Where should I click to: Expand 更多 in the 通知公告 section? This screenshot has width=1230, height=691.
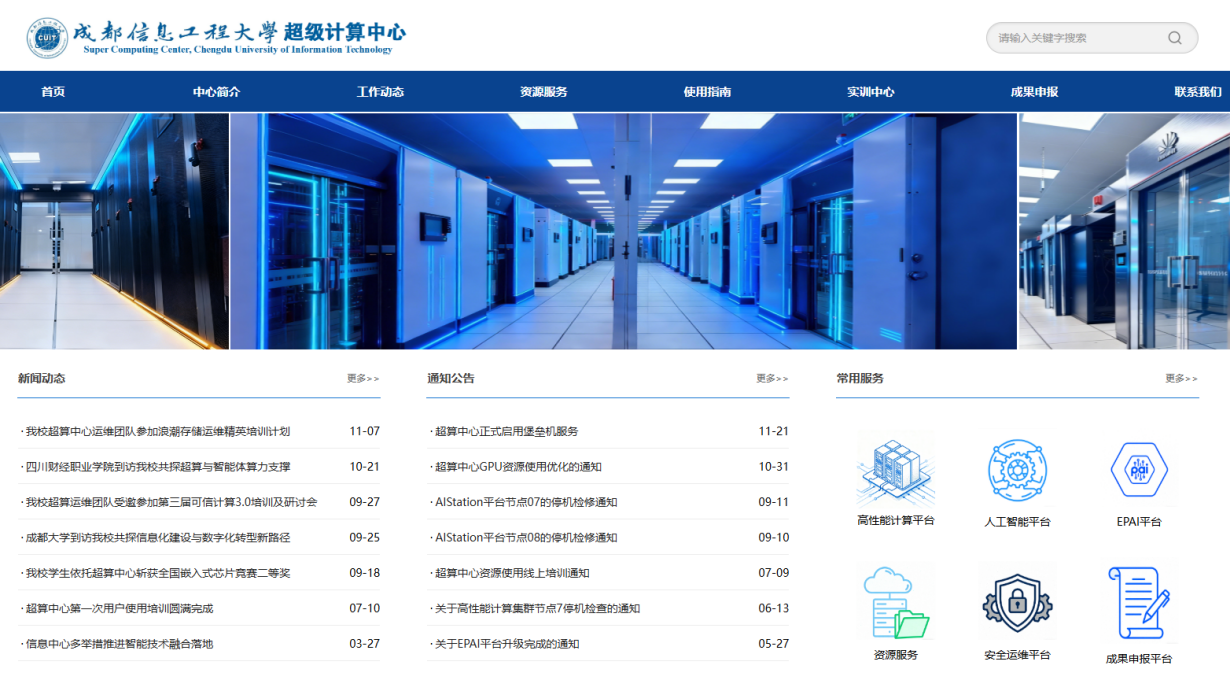click(772, 379)
